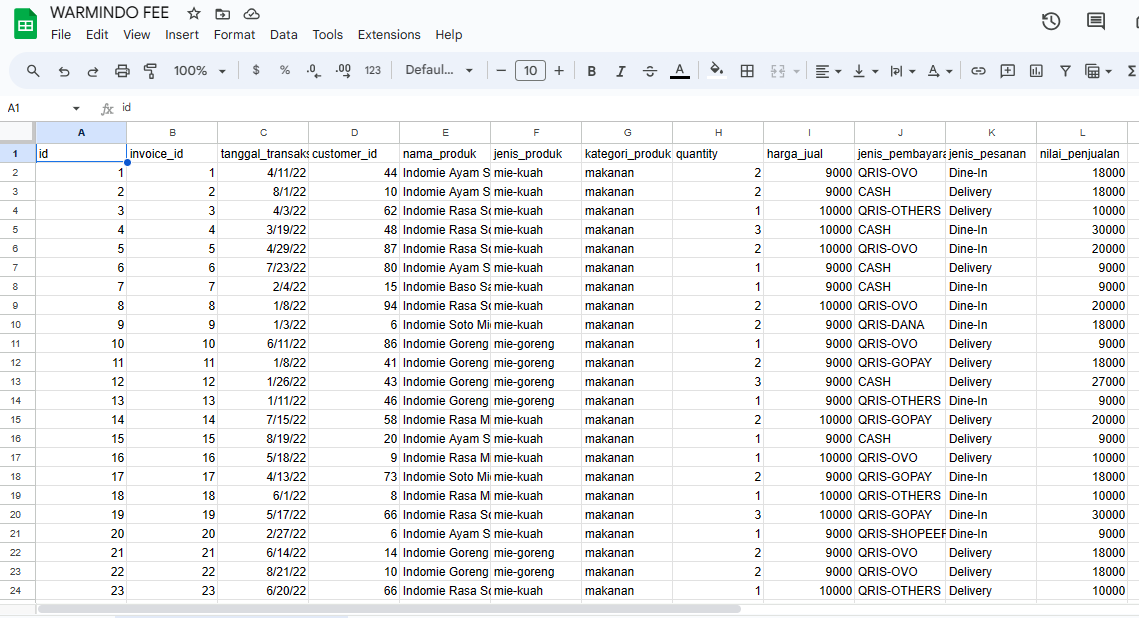Viewport: 1139px width, 618px height.
Task: Select cell containing QRIS-DANA payment
Action: [899, 324]
